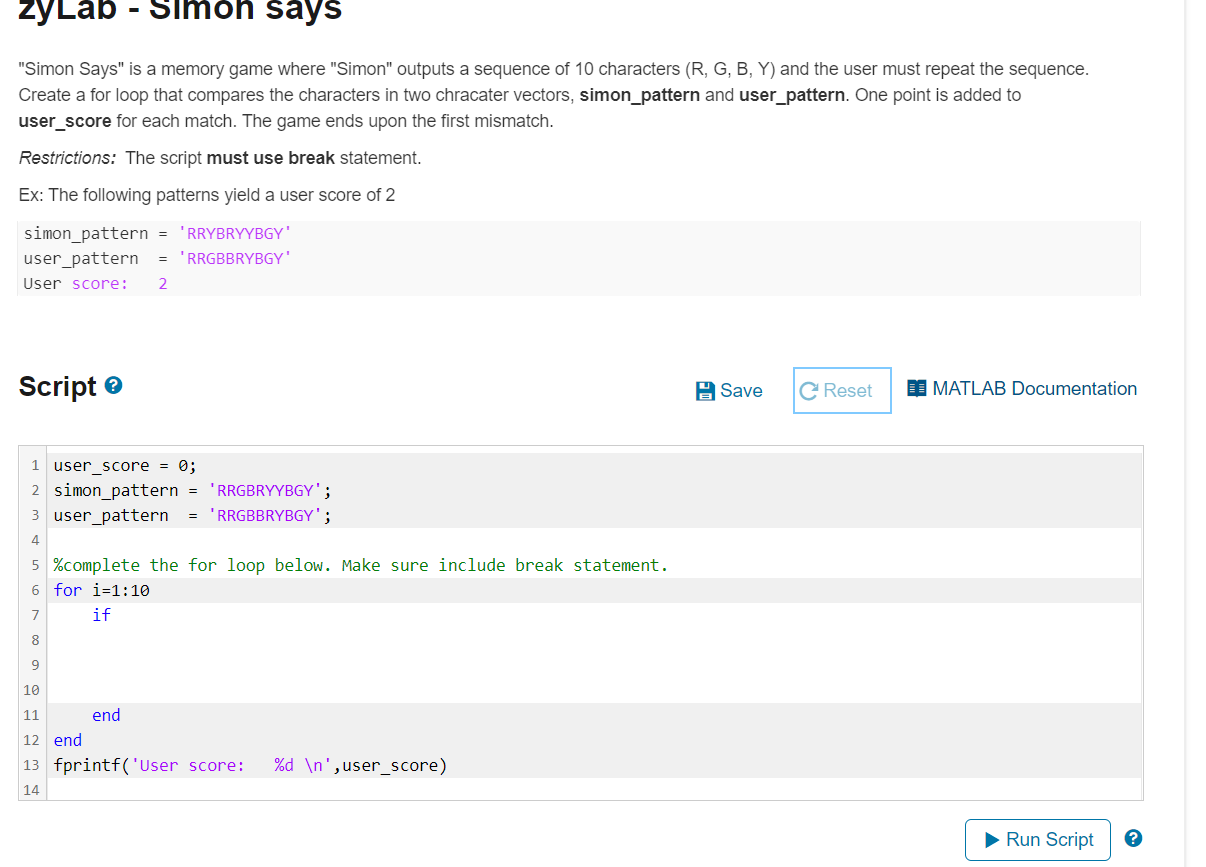
Task: Click the green comment on line 5
Action: point(360,565)
